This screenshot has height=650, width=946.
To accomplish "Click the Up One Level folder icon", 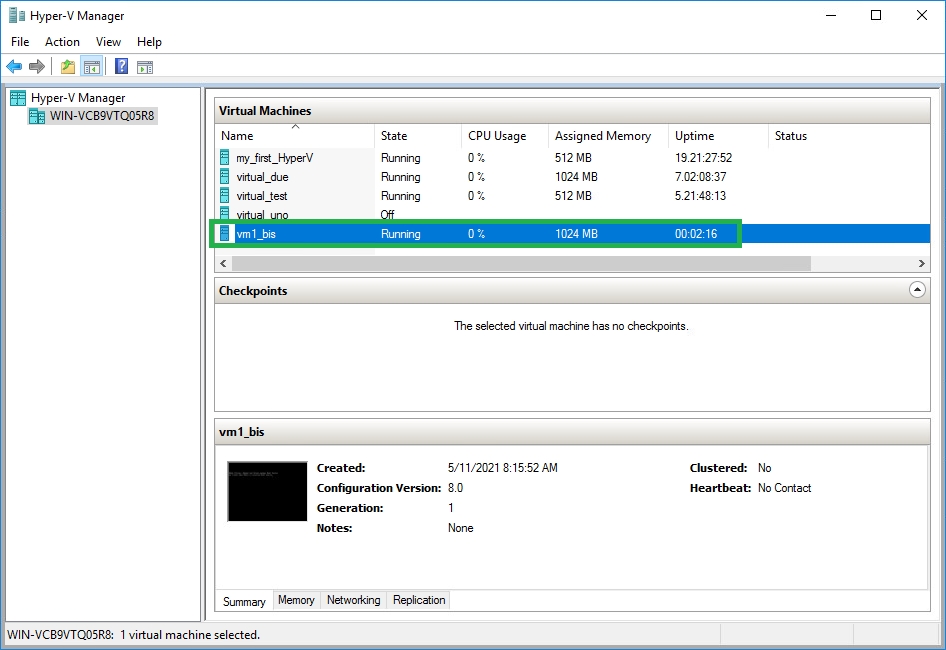I will coord(68,67).
